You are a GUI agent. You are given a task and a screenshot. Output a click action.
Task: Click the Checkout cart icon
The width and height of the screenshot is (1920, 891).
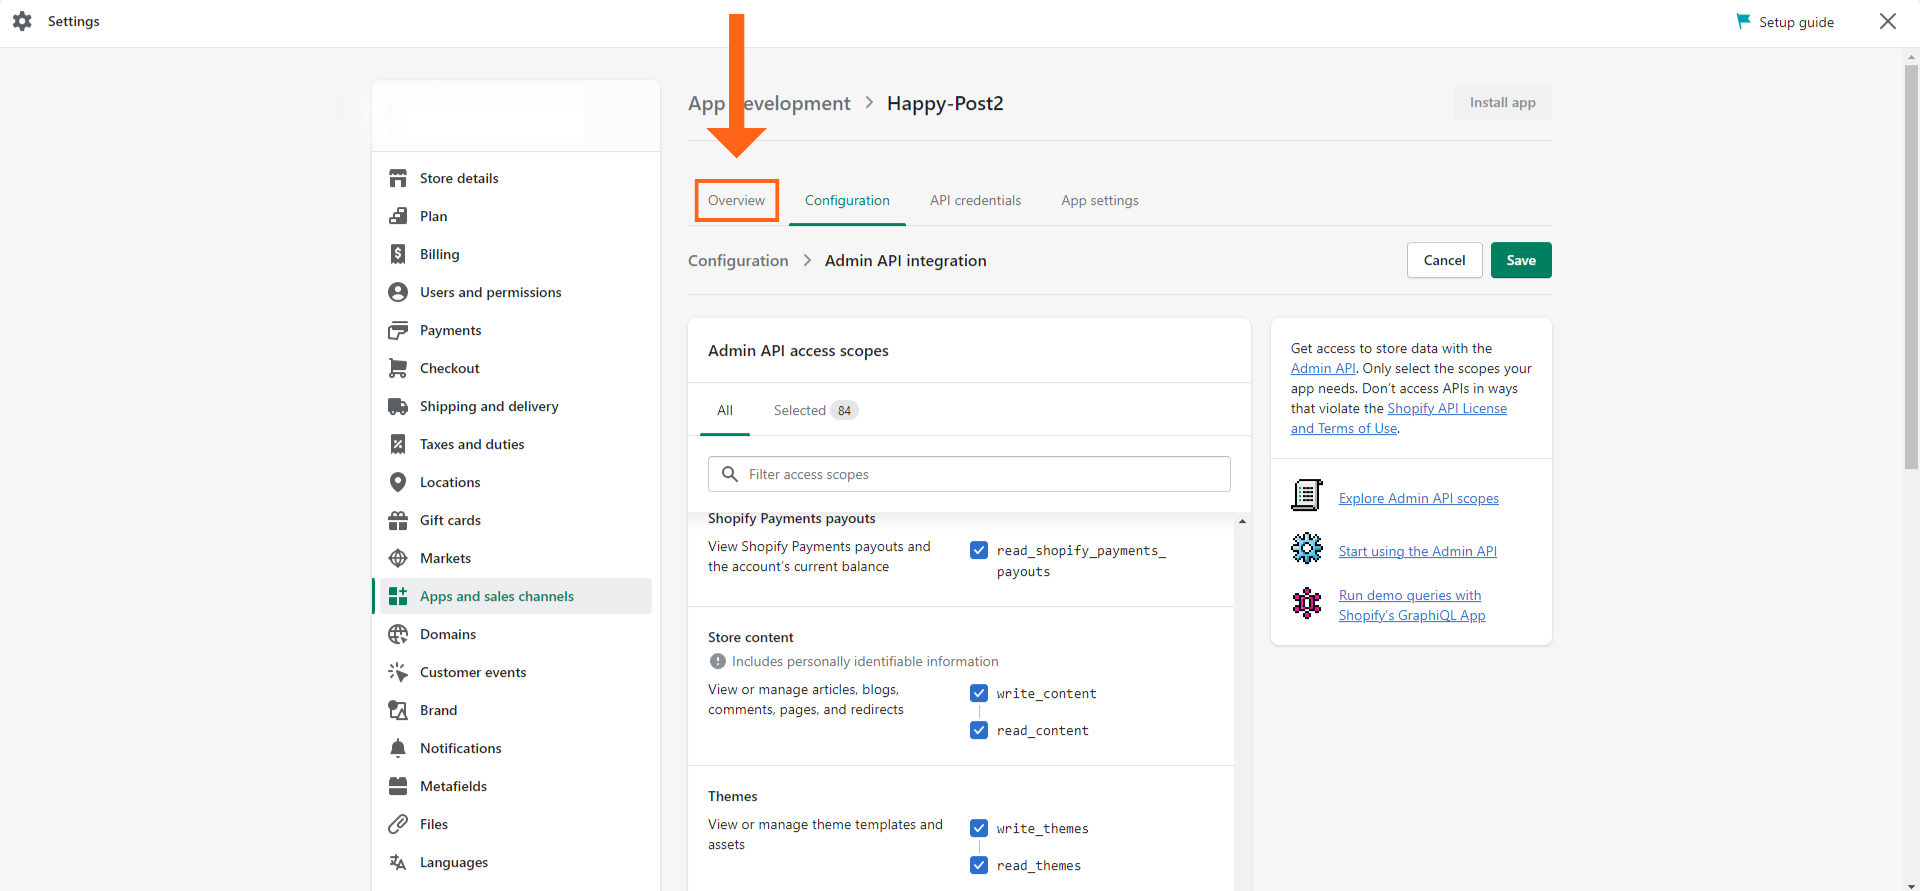tap(398, 368)
